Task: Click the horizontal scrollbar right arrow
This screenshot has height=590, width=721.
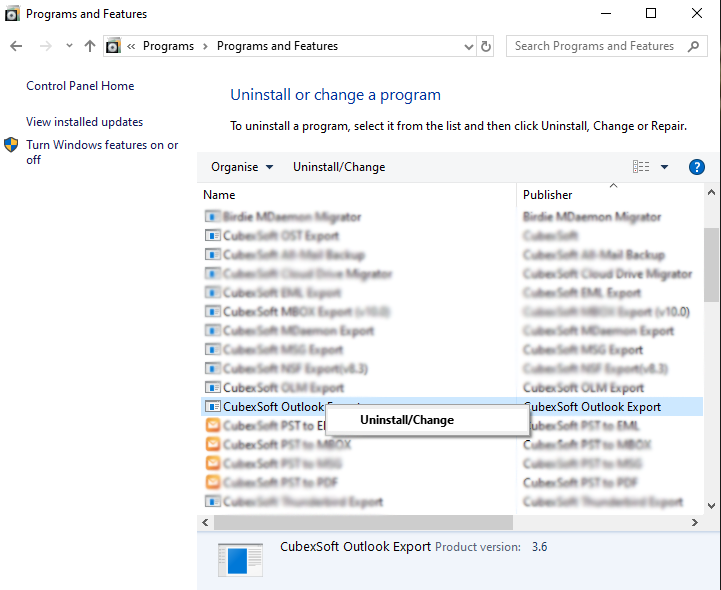Action: pos(695,522)
